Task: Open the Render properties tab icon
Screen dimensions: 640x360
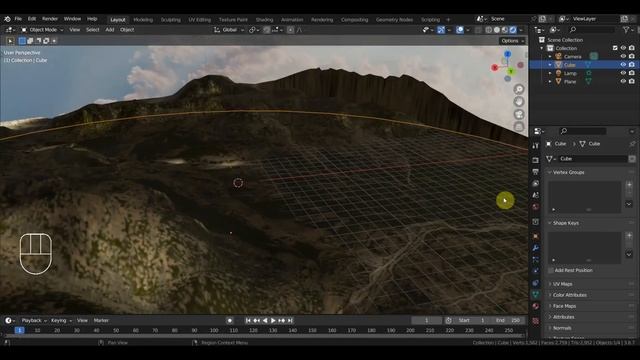Action: [536, 160]
